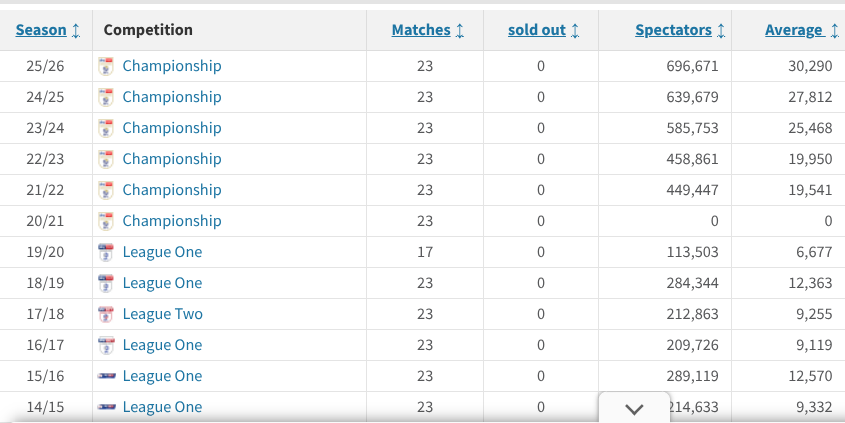Viewport: 845px width, 423px height.
Task: Click the sort arrows beside Spectators
Action: click(x=721, y=30)
